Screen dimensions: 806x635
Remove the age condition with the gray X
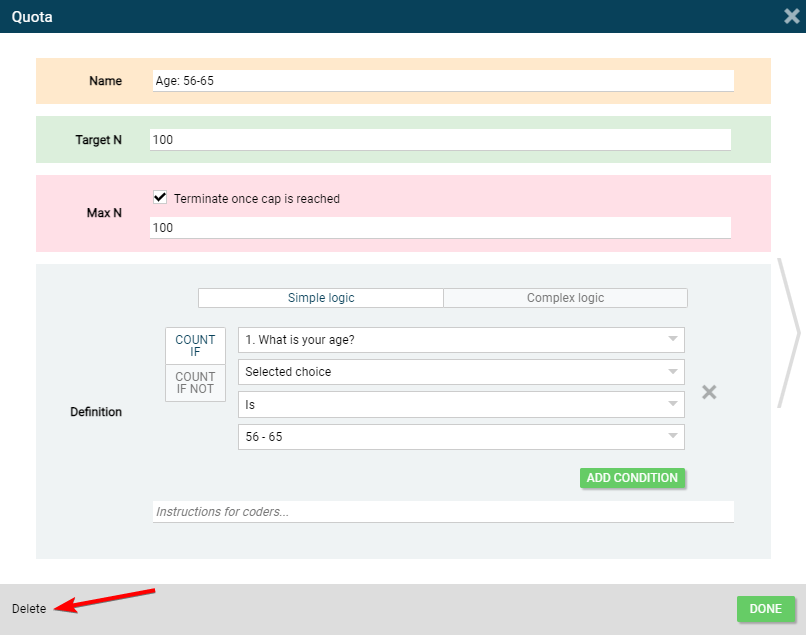coord(709,392)
